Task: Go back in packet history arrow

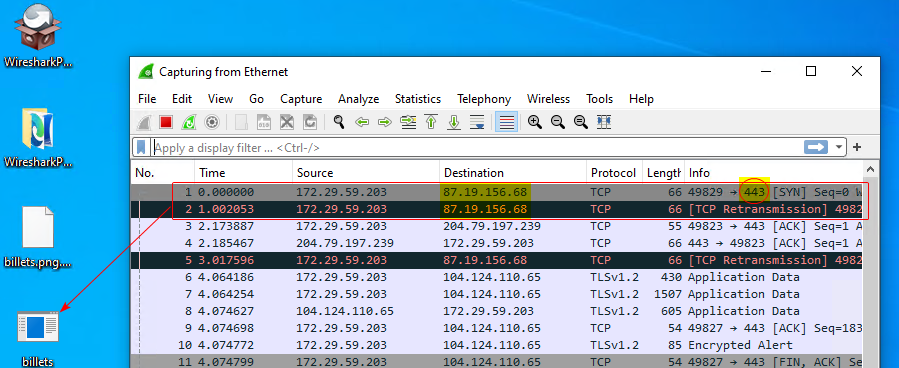Action: click(x=362, y=122)
